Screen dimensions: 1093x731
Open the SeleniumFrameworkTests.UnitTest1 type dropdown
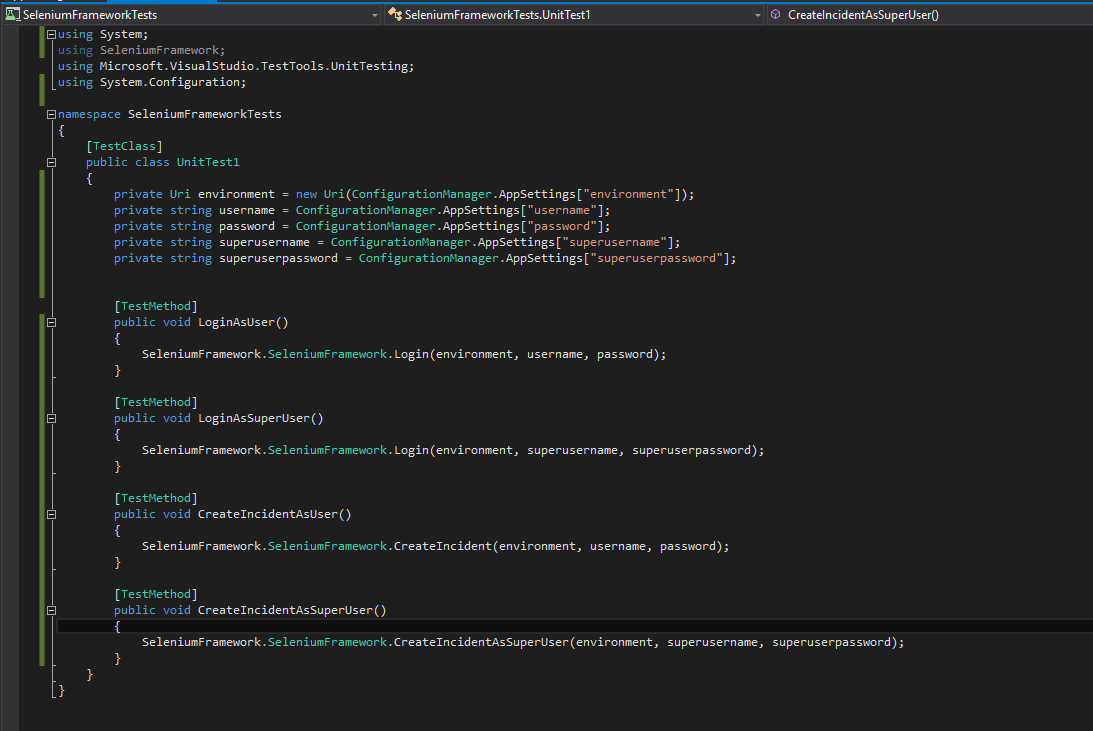(575, 15)
